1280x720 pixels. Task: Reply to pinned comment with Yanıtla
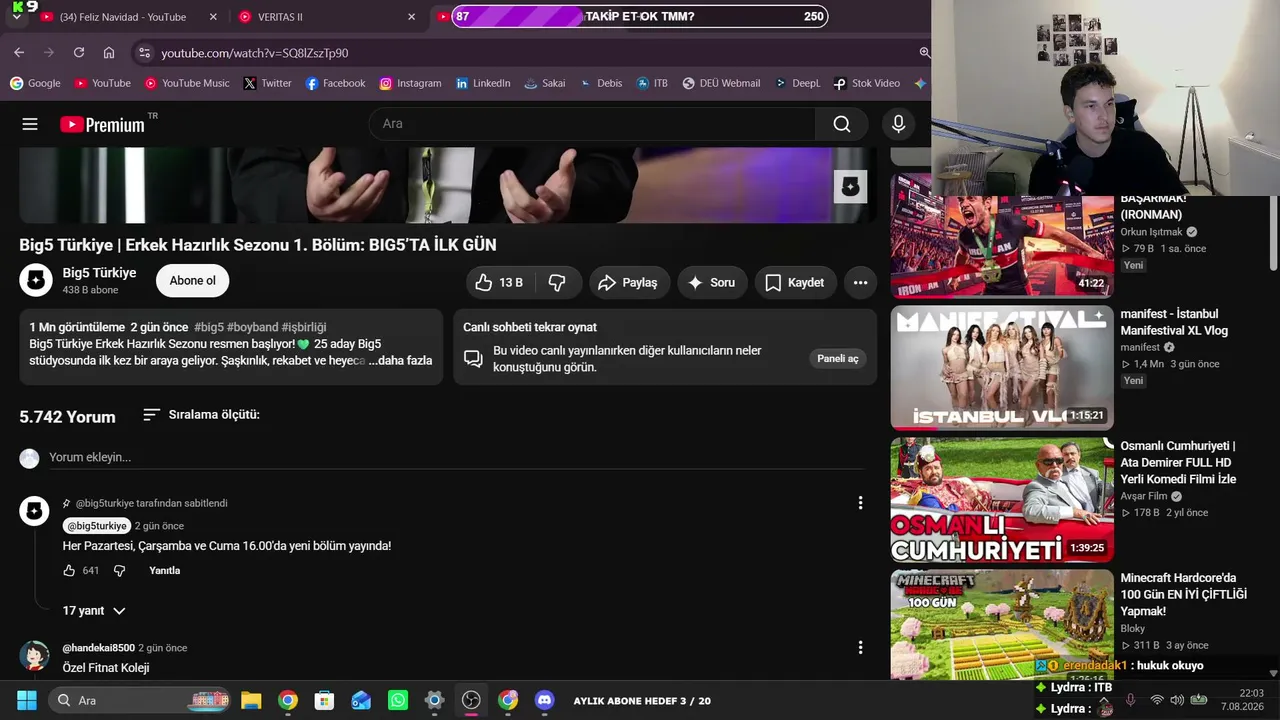pyautogui.click(x=165, y=570)
